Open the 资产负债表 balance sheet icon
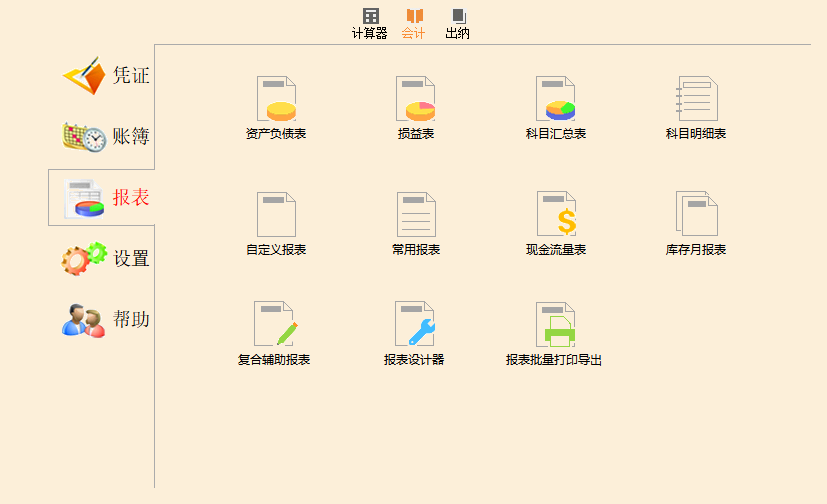 (276, 99)
